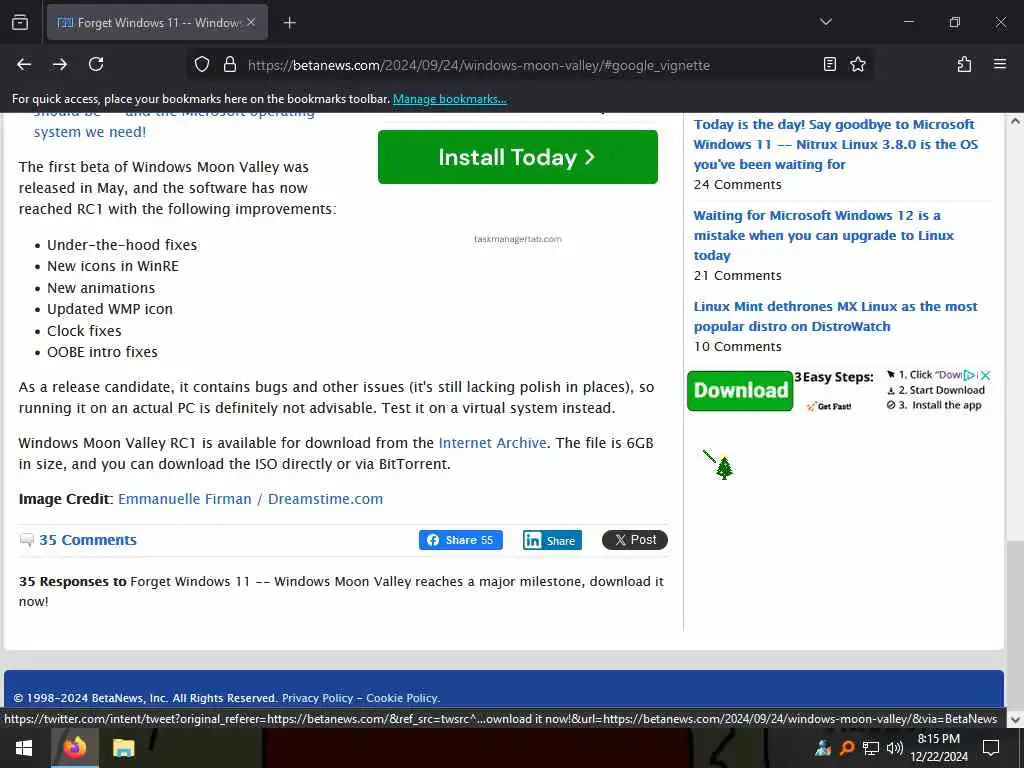Click the page scrollbar up arrow
This screenshot has width=1024, height=768.
1015,121
